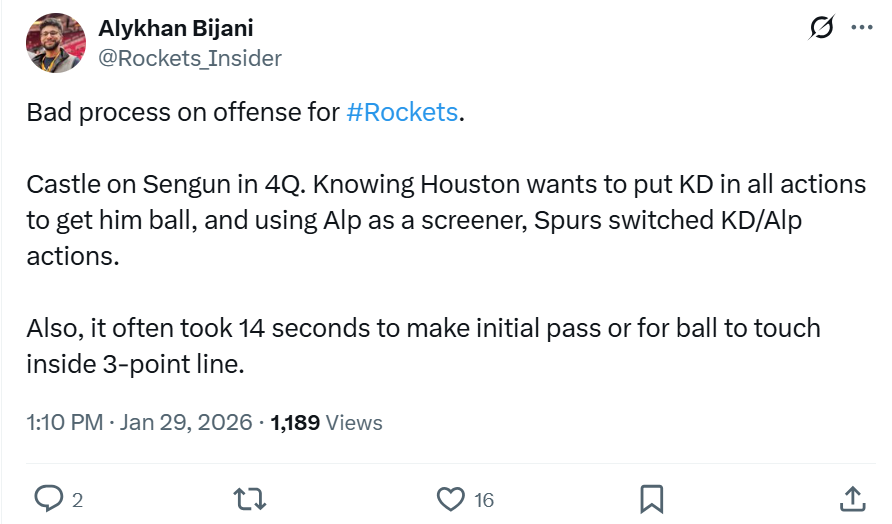Click the 1,189 view count number
Image resolution: width=892 pixels, height=524 pixels.
295,422
